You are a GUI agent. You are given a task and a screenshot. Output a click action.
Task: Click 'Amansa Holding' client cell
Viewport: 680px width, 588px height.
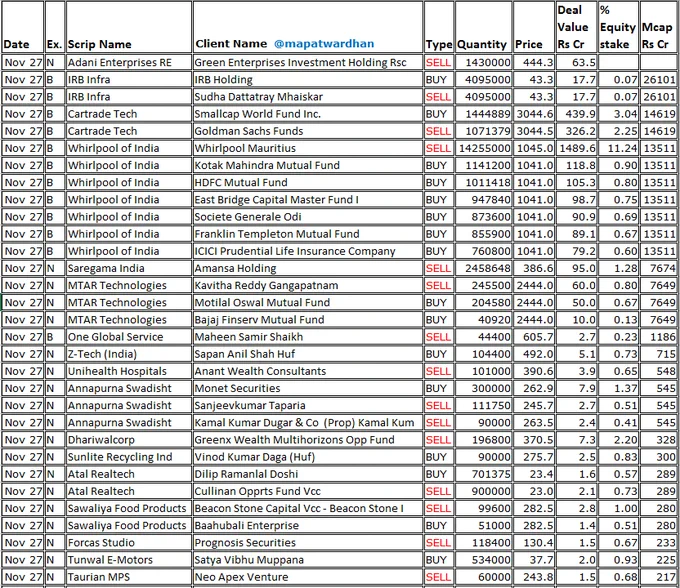point(308,268)
